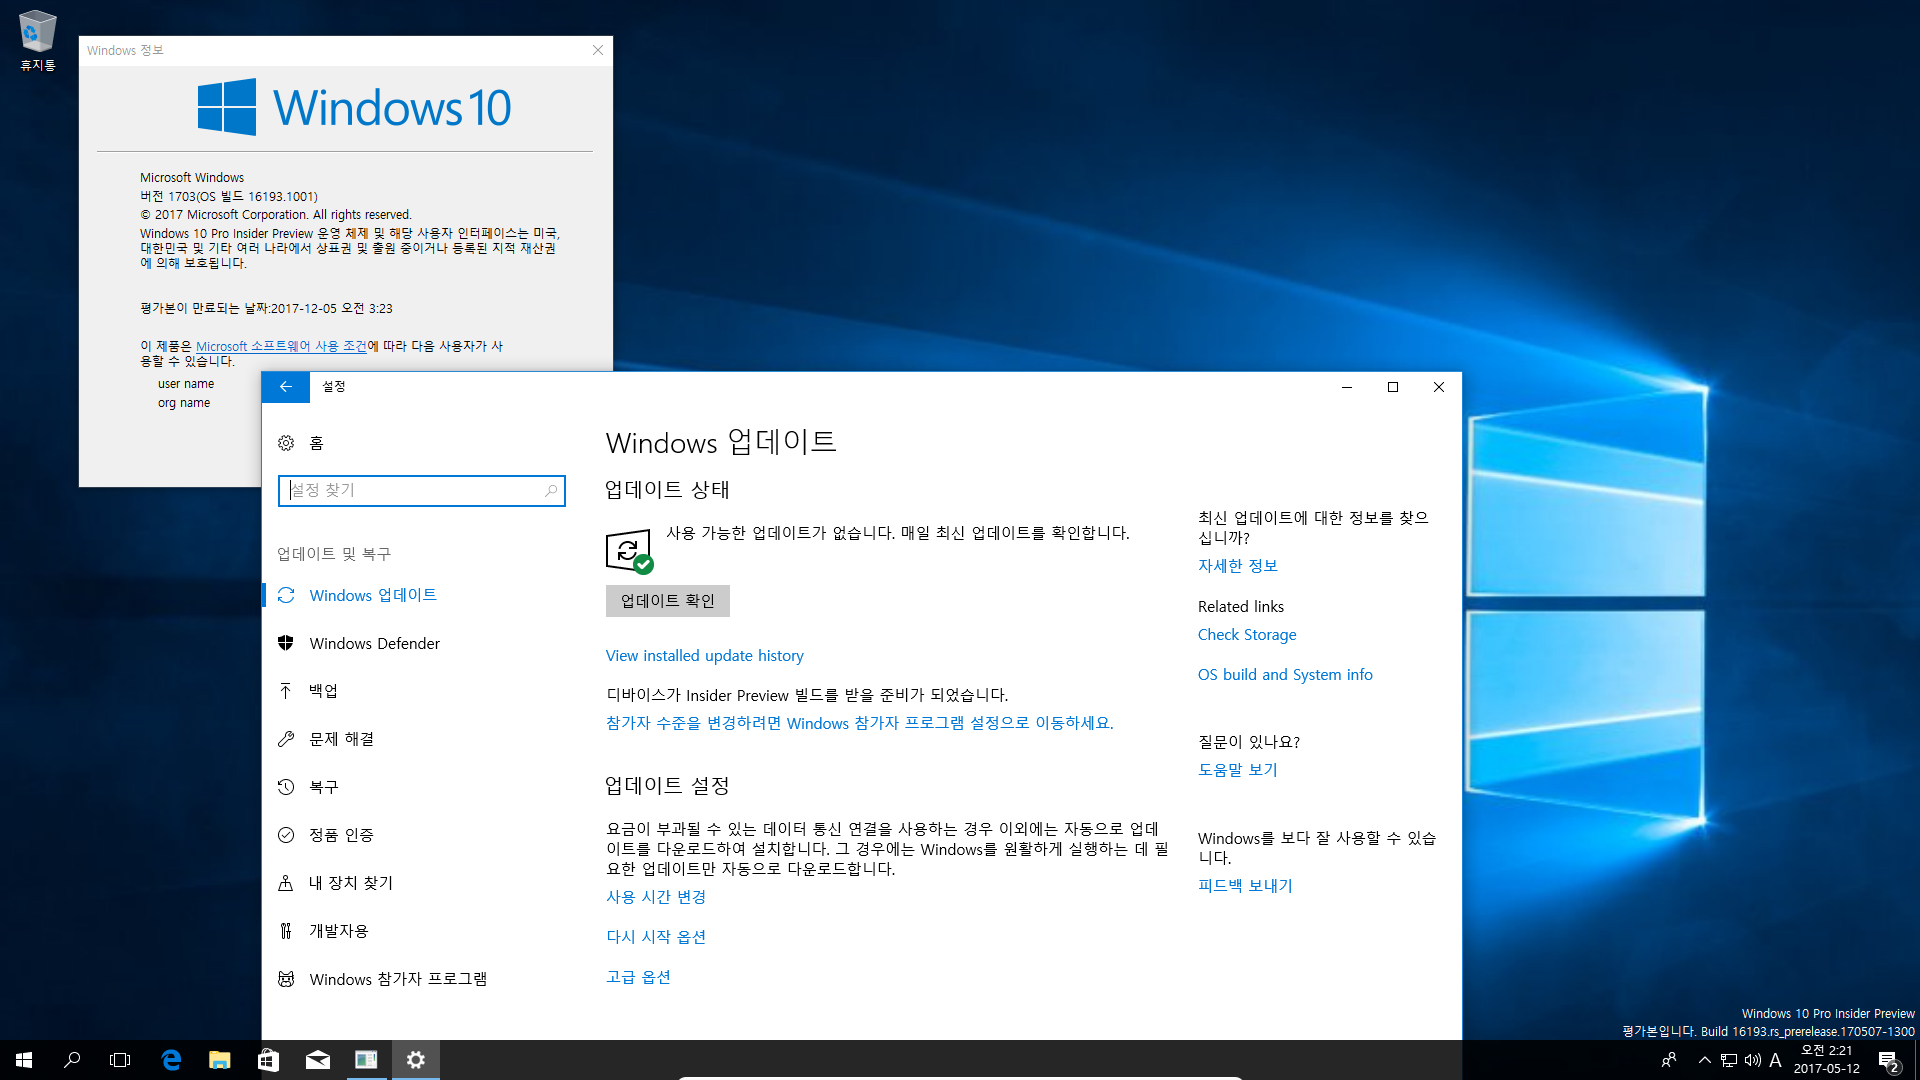Open 자세한 정보 link

pyautogui.click(x=1238, y=566)
